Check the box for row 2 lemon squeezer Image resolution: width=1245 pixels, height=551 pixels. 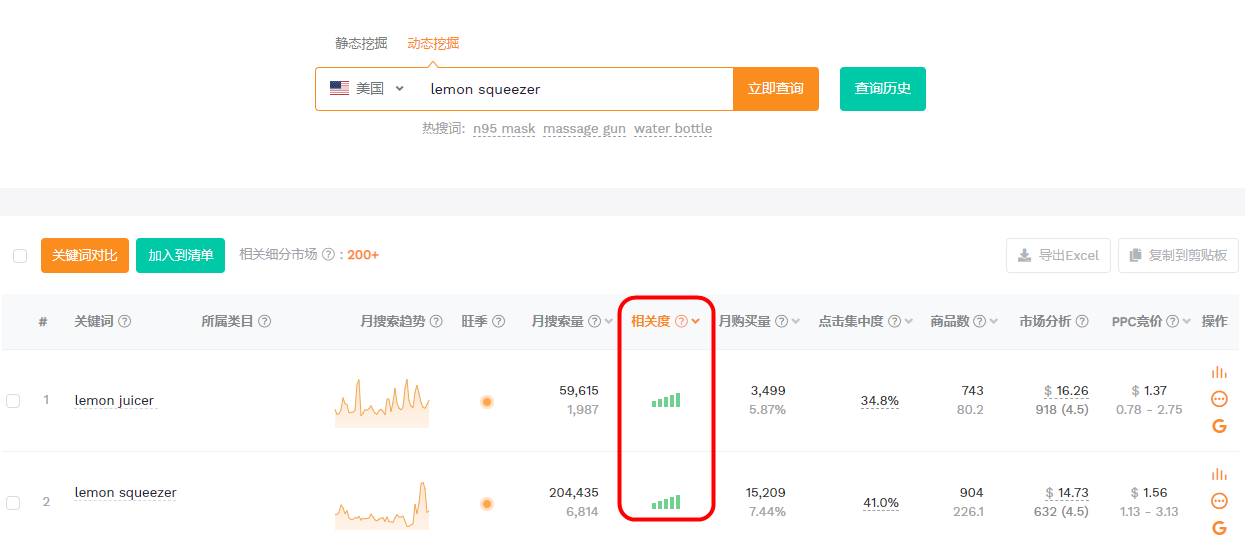[13, 502]
